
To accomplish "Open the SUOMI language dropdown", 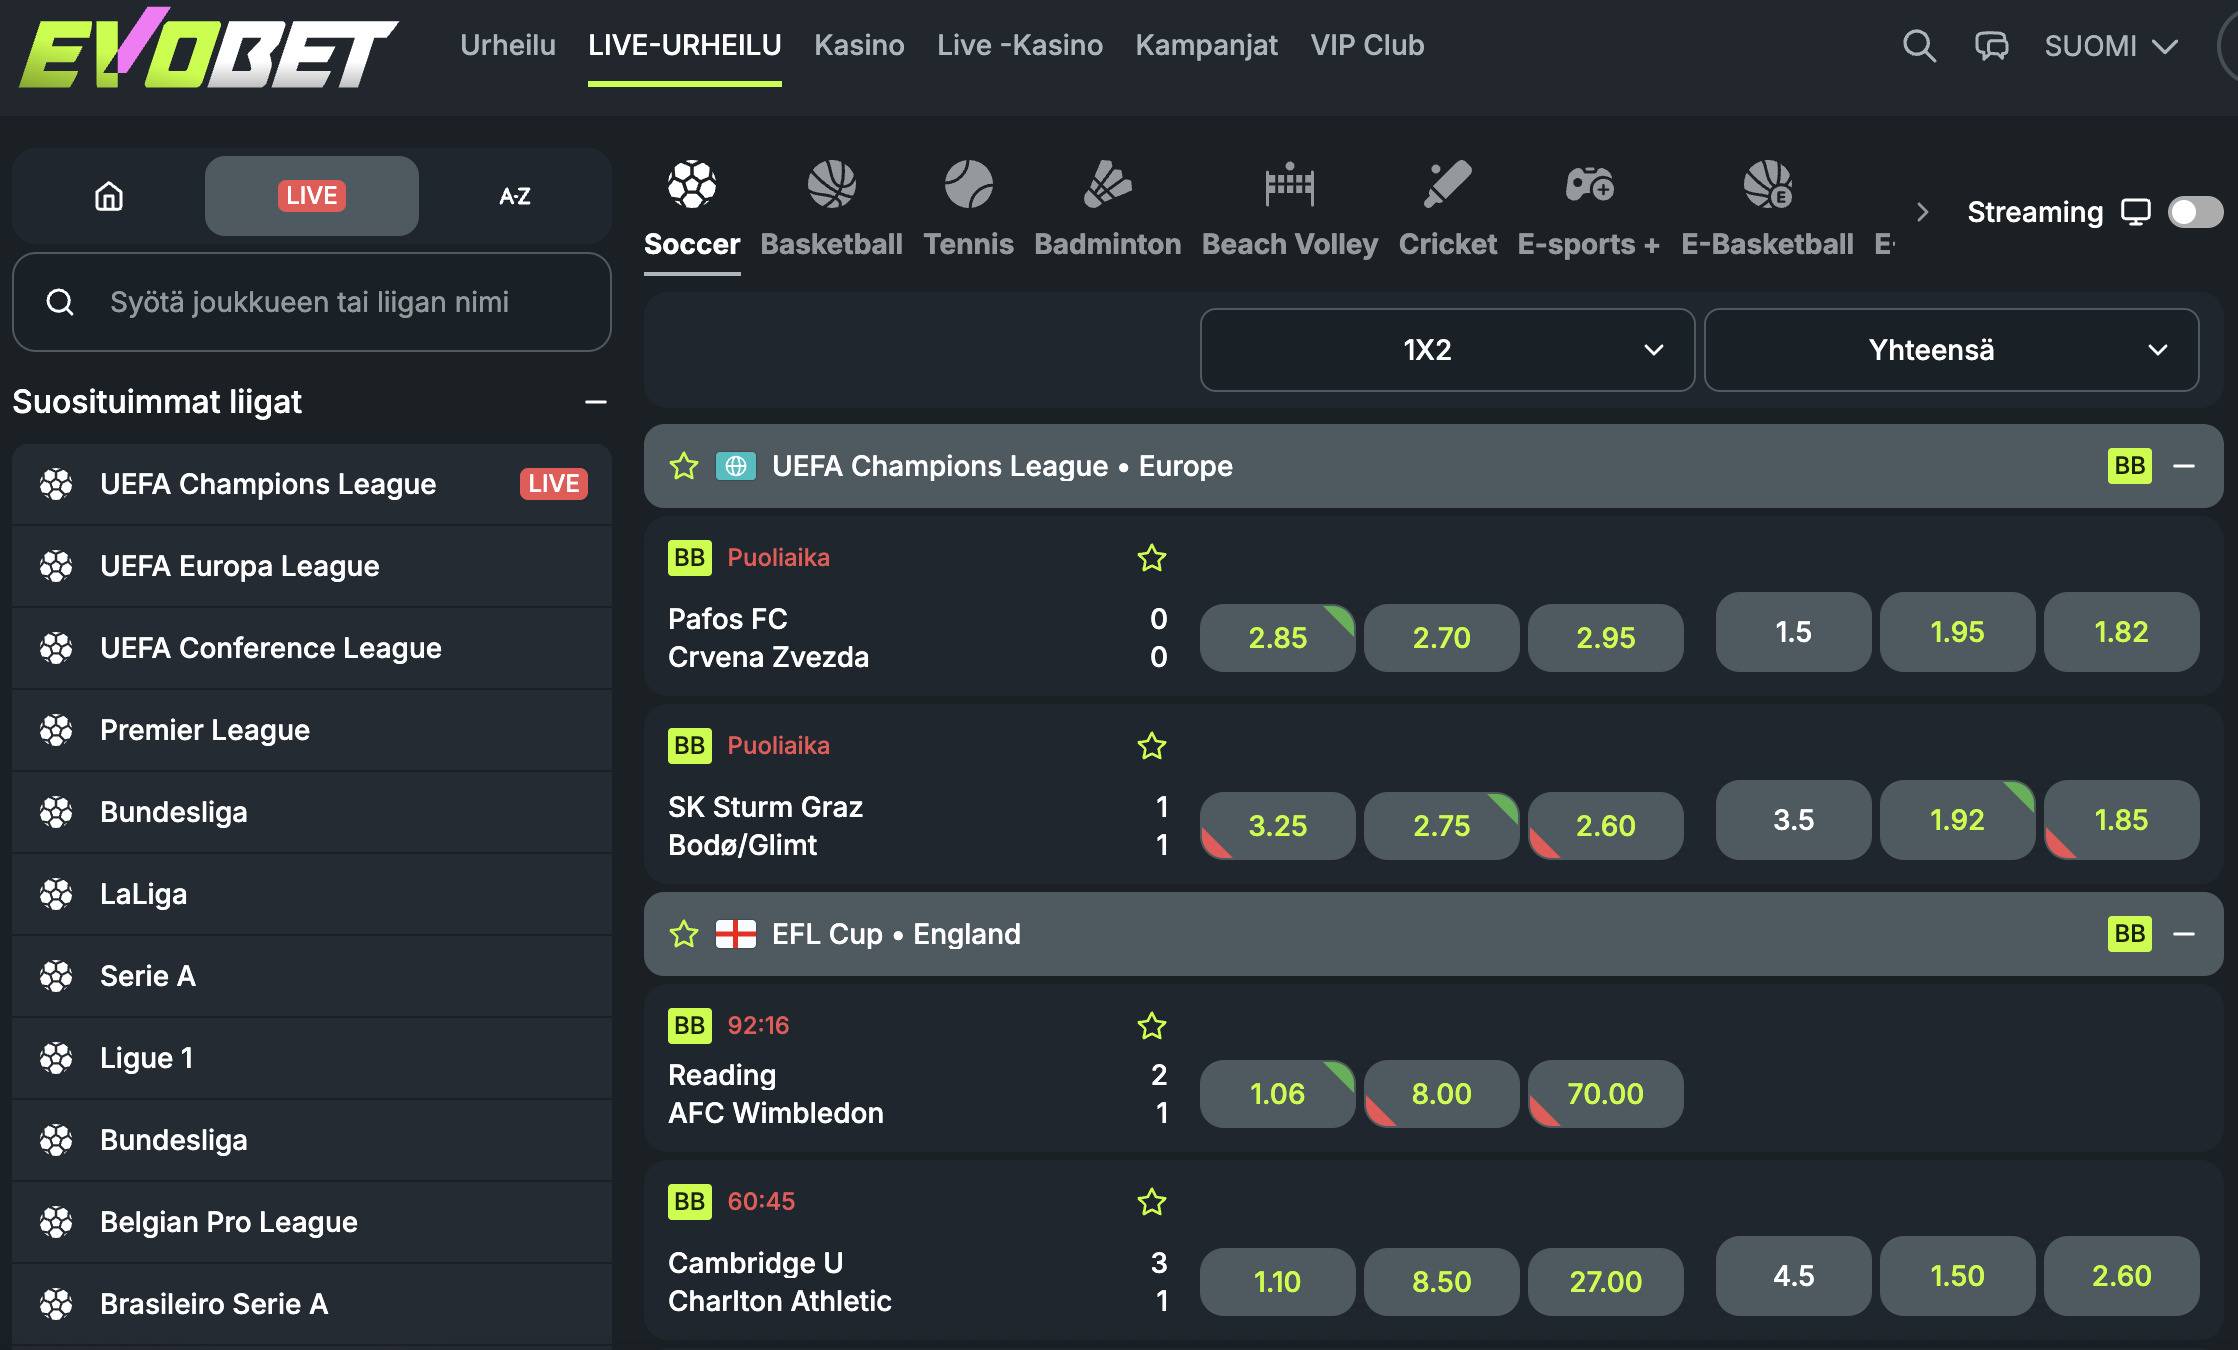I will (2111, 46).
